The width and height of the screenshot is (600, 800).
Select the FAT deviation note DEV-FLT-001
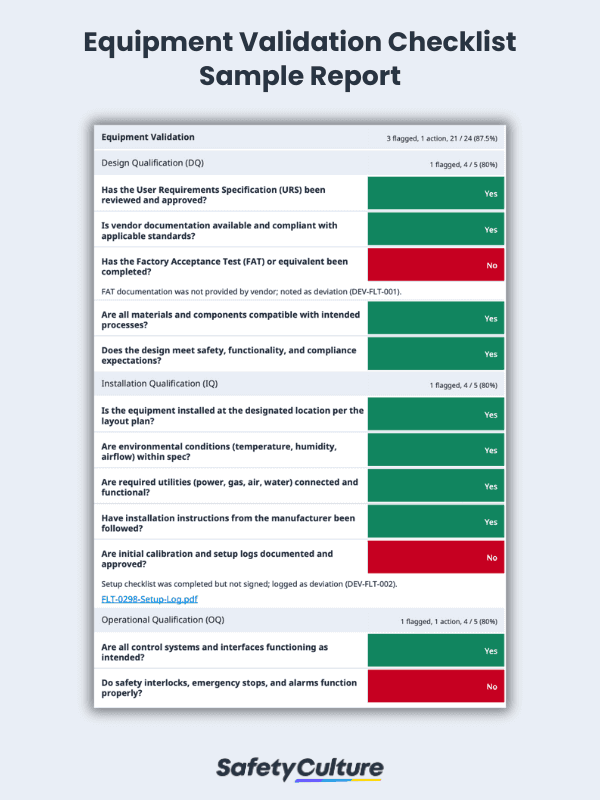click(258, 291)
